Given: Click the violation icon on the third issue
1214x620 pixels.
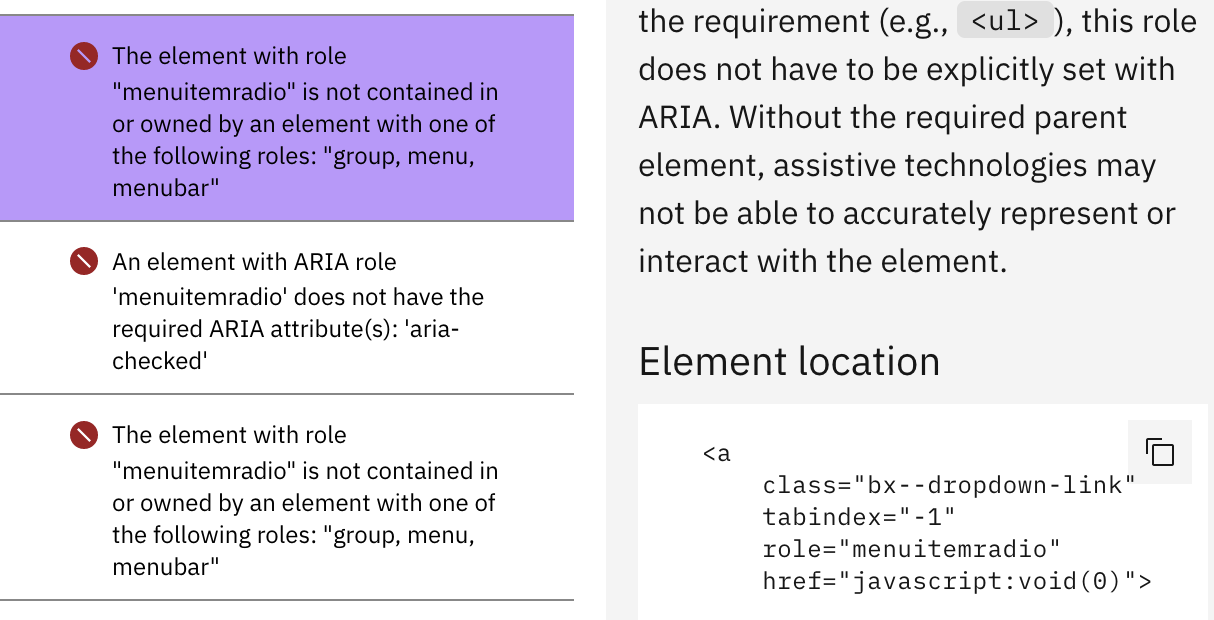Looking at the screenshot, I should pyautogui.click(x=84, y=435).
